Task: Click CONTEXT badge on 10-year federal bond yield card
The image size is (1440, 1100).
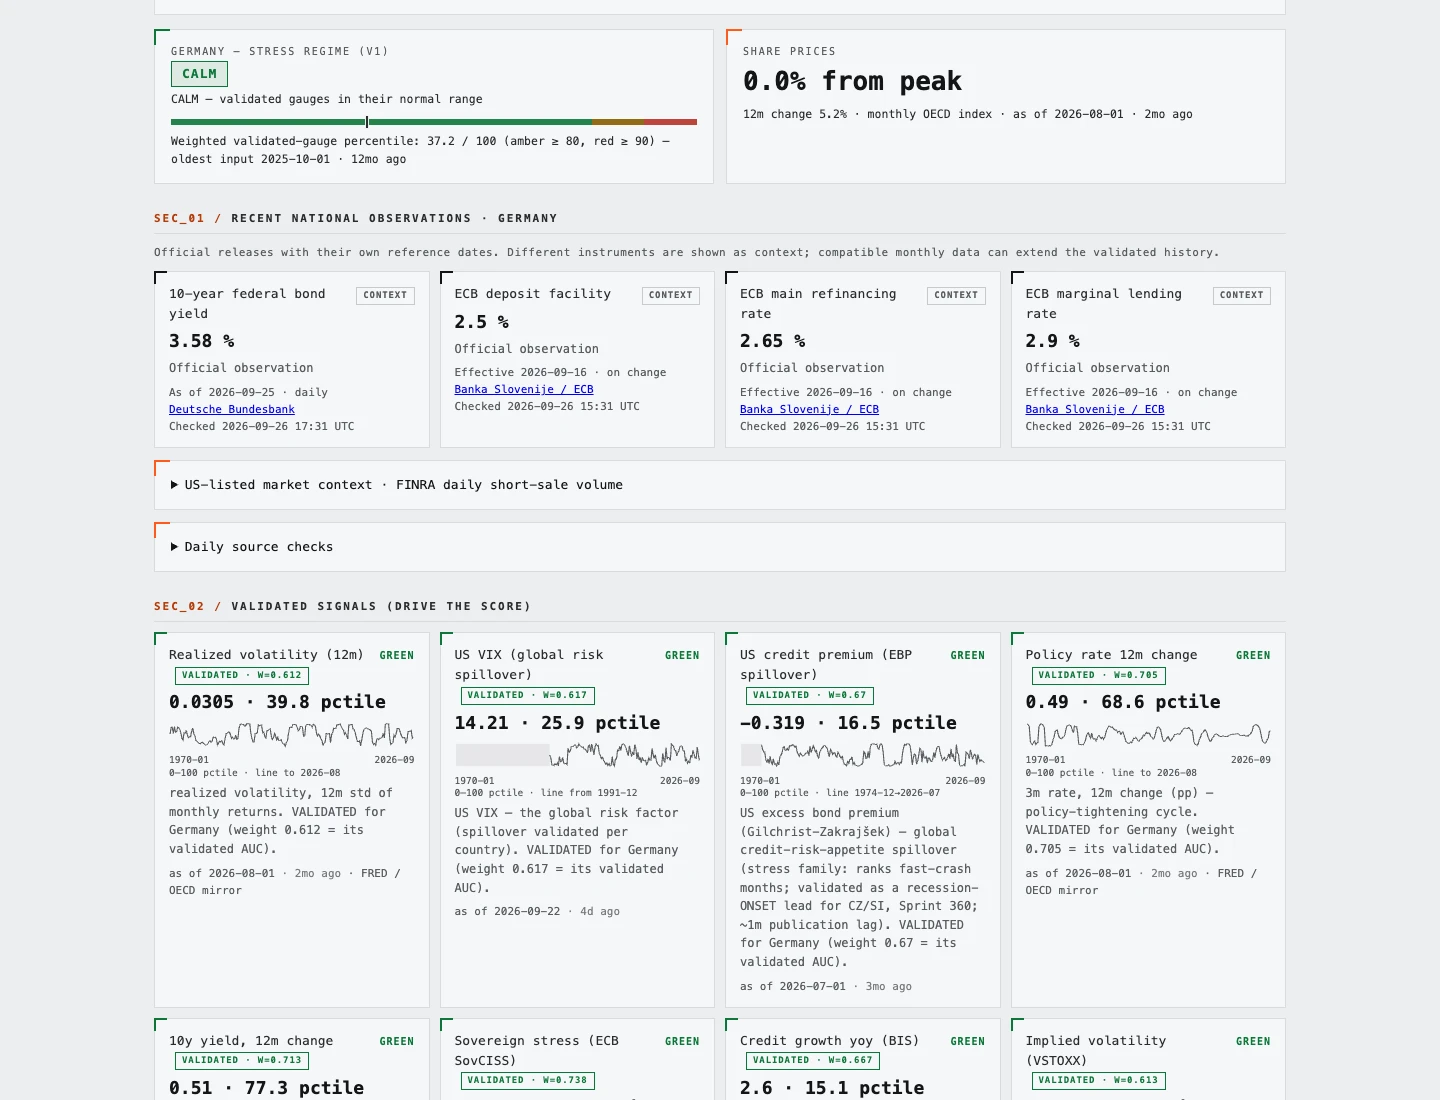Action: pyautogui.click(x=385, y=295)
